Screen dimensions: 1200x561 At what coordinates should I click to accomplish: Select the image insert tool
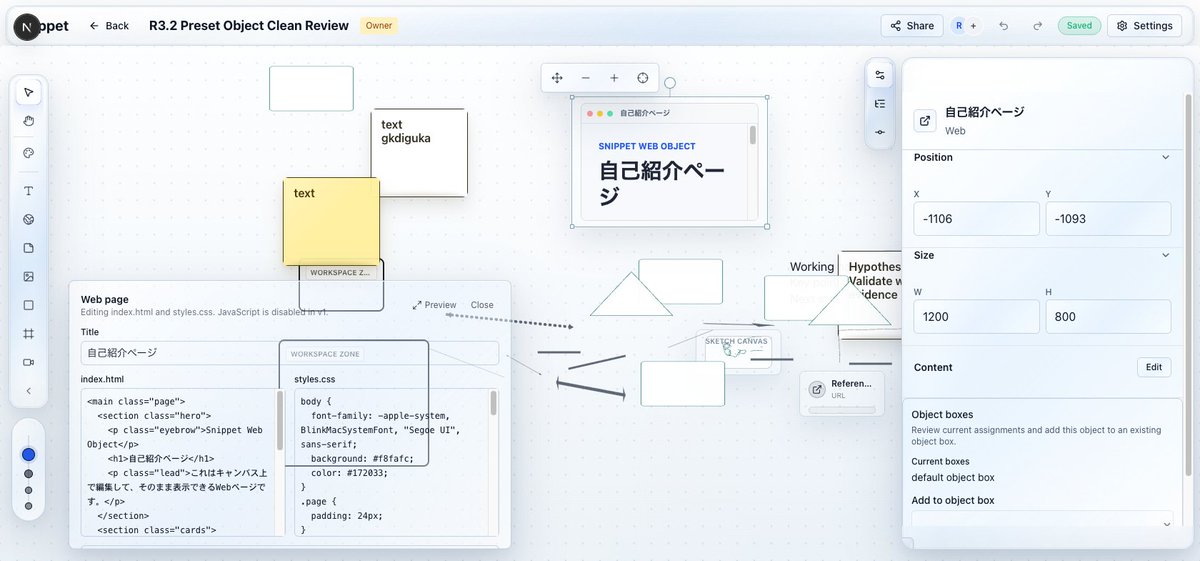[x=28, y=277]
